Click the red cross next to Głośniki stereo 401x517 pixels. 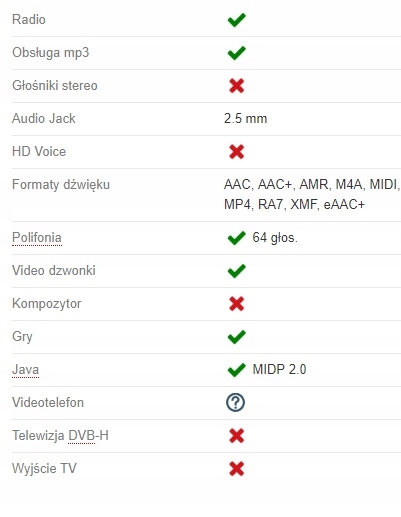pyautogui.click(x=236, y=86)
